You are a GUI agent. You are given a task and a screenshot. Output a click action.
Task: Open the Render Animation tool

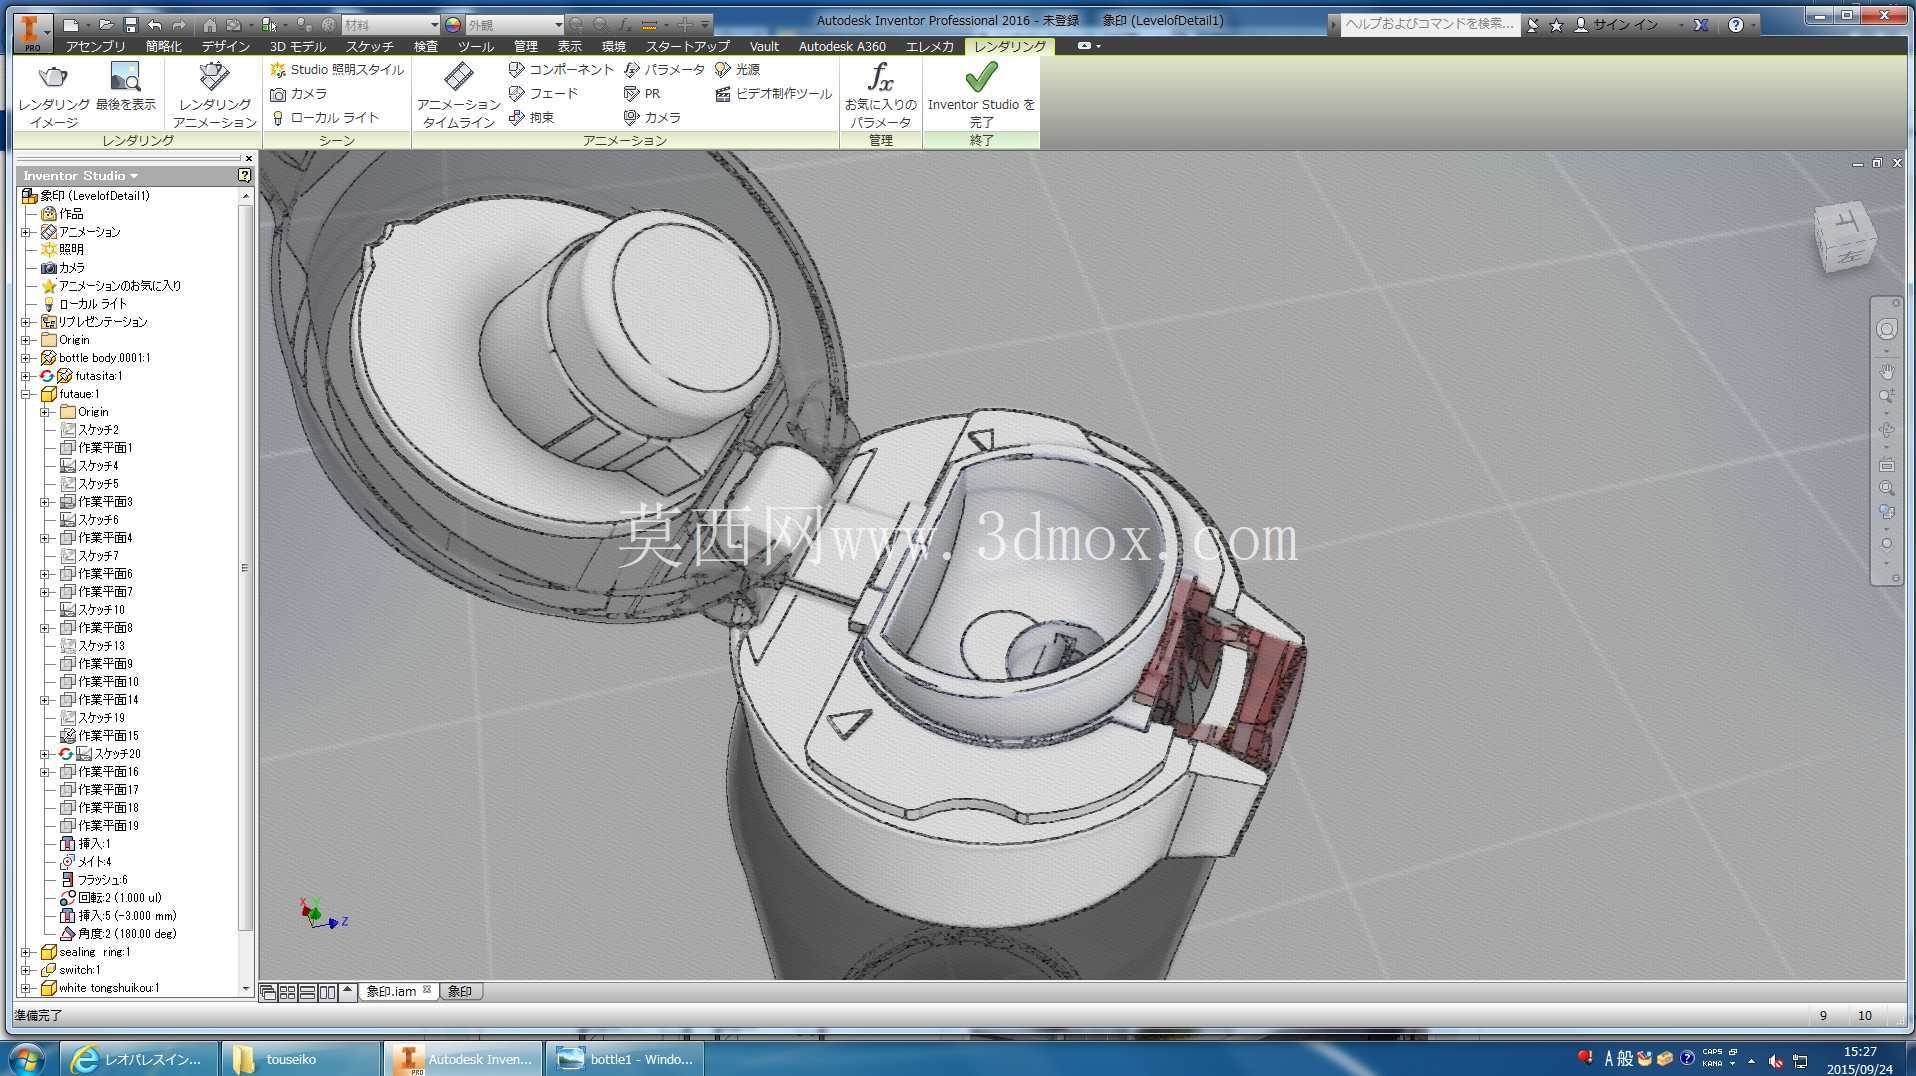click(x=214, y=95)
